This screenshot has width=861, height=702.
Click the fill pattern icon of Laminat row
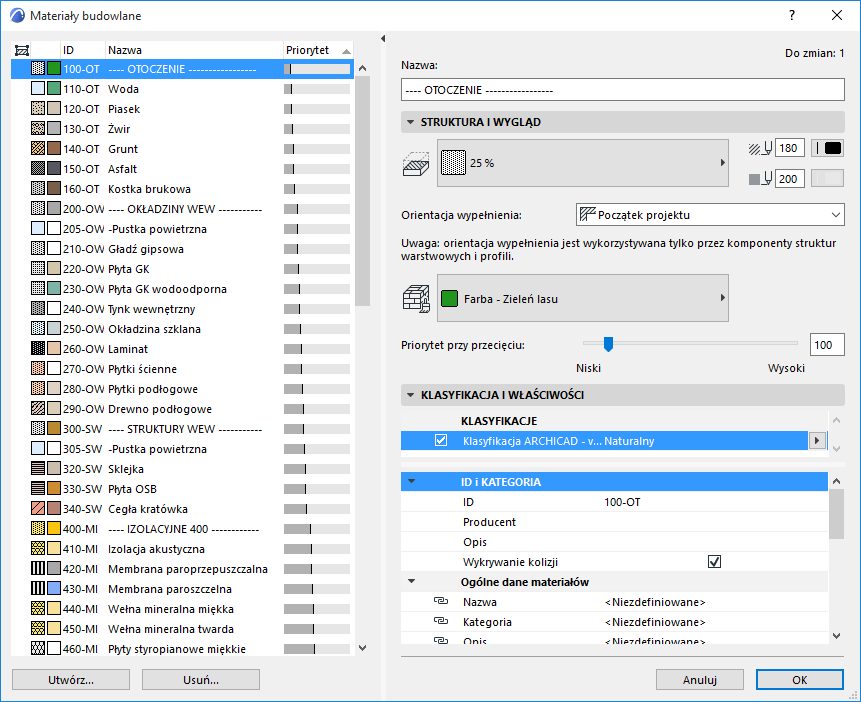pos(38,348)
